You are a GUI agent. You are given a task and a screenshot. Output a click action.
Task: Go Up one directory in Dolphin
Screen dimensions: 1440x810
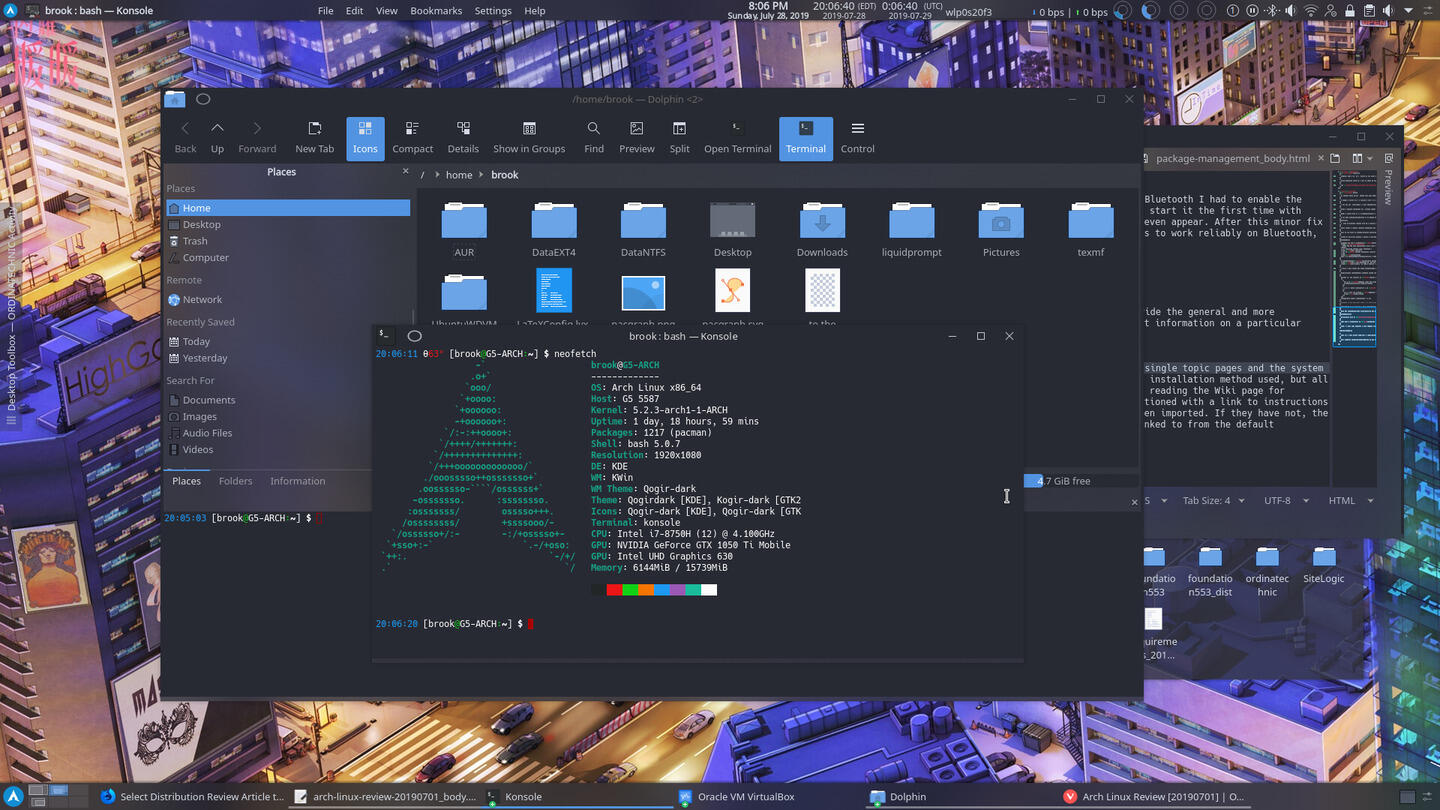(x=217, y=137)
